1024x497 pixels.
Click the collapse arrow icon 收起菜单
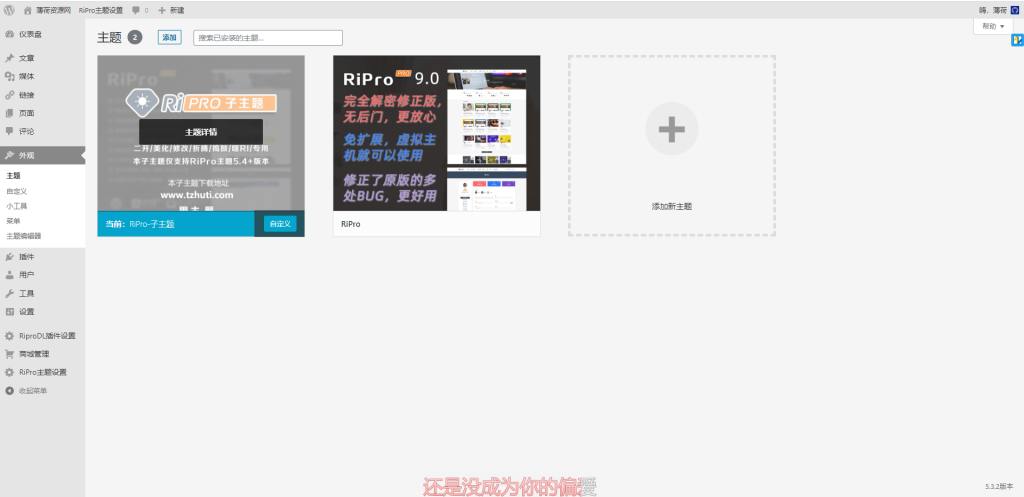9,391
